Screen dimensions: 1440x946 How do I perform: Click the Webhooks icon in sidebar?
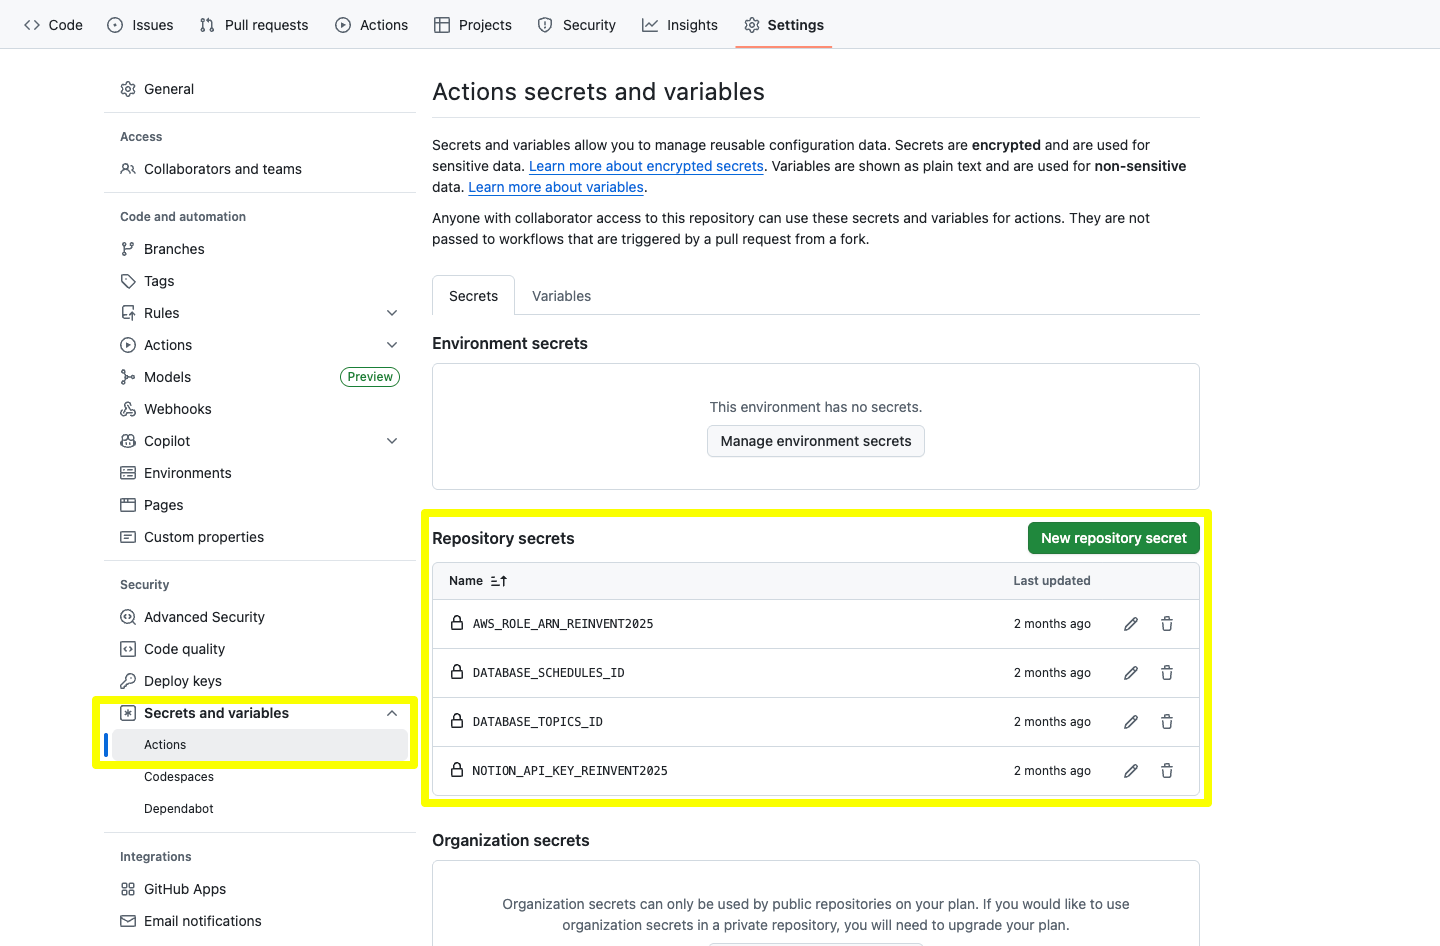click(x=128, y=409)
